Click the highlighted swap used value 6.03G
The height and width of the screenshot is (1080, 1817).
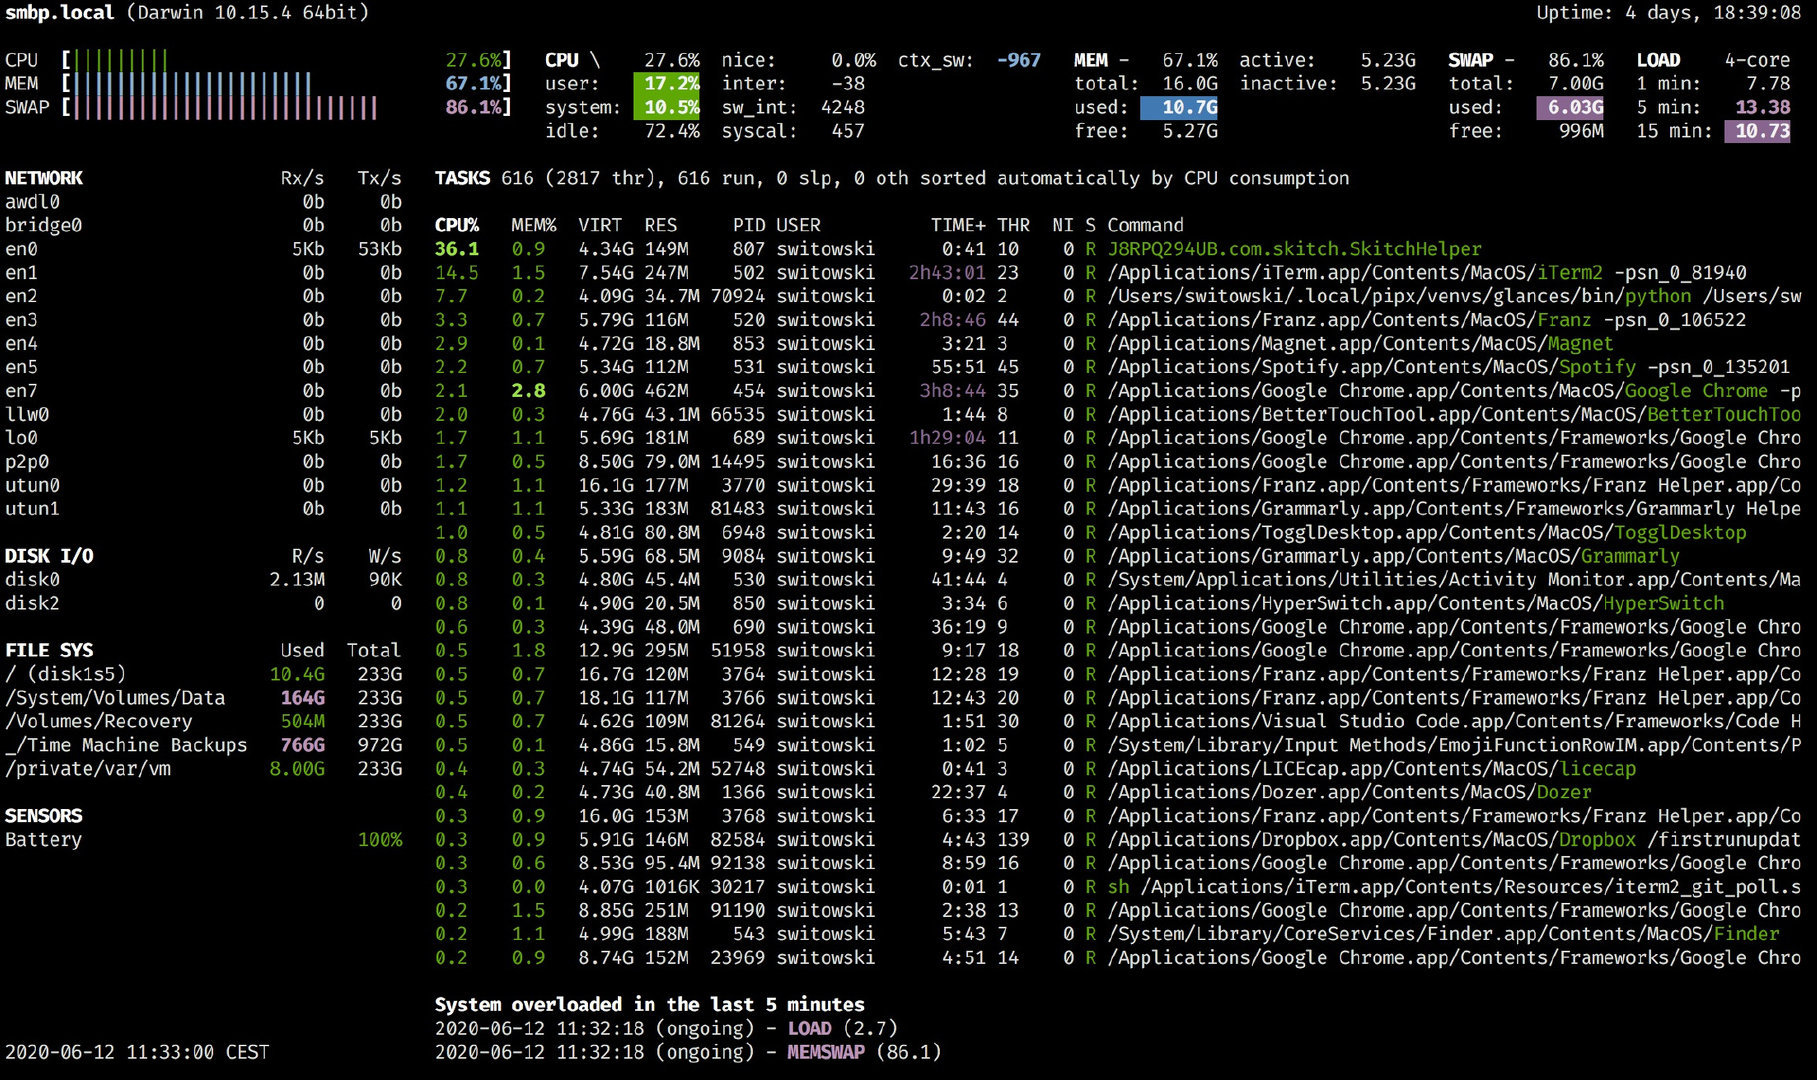(x=1570, y=107)
